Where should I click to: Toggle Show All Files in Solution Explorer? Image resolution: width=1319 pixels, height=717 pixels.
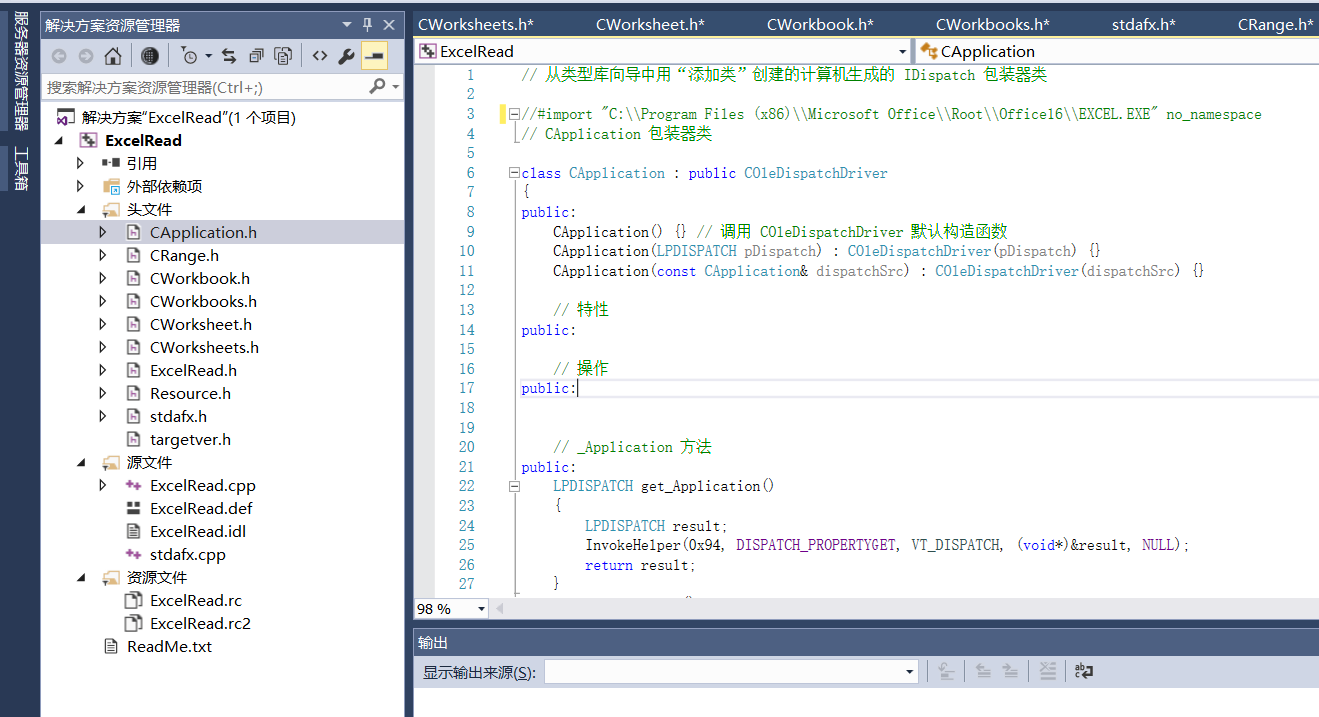[284, 56]
